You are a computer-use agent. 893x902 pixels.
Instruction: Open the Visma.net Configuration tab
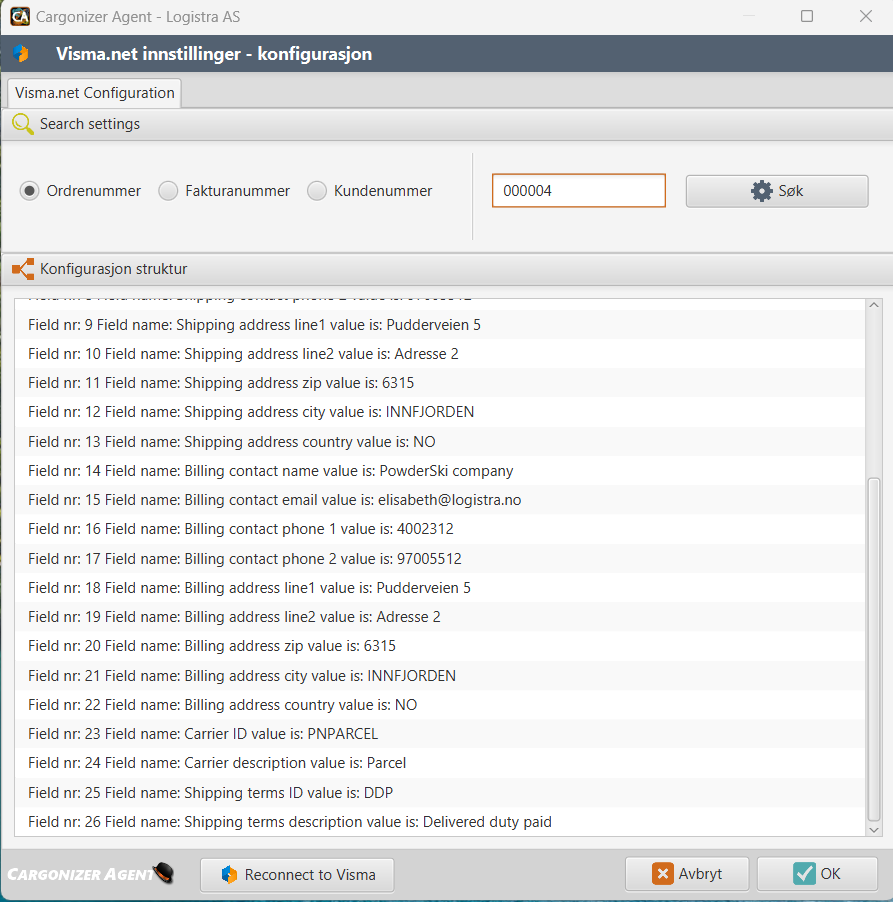click(95, 93)
